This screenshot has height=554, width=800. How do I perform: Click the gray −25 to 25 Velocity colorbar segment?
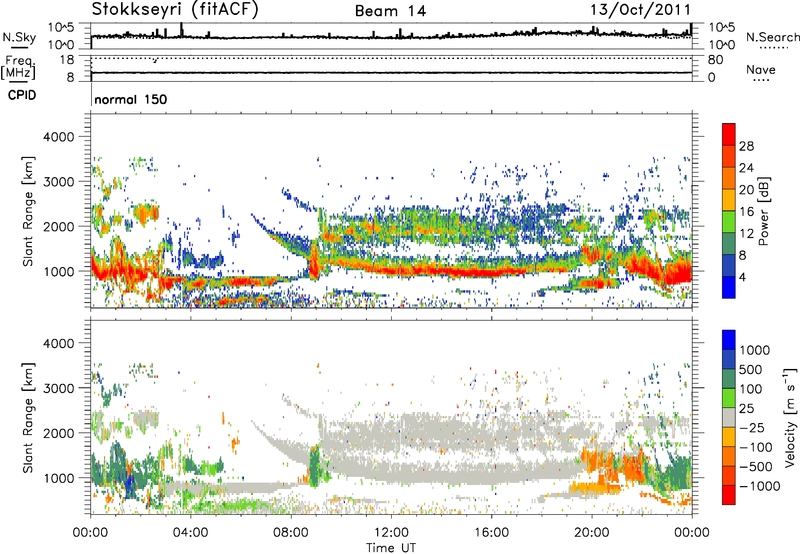(729, 417)
